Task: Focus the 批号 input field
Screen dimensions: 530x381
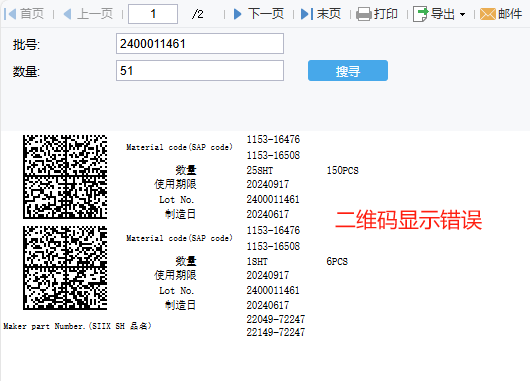Action: click(200, 44)
